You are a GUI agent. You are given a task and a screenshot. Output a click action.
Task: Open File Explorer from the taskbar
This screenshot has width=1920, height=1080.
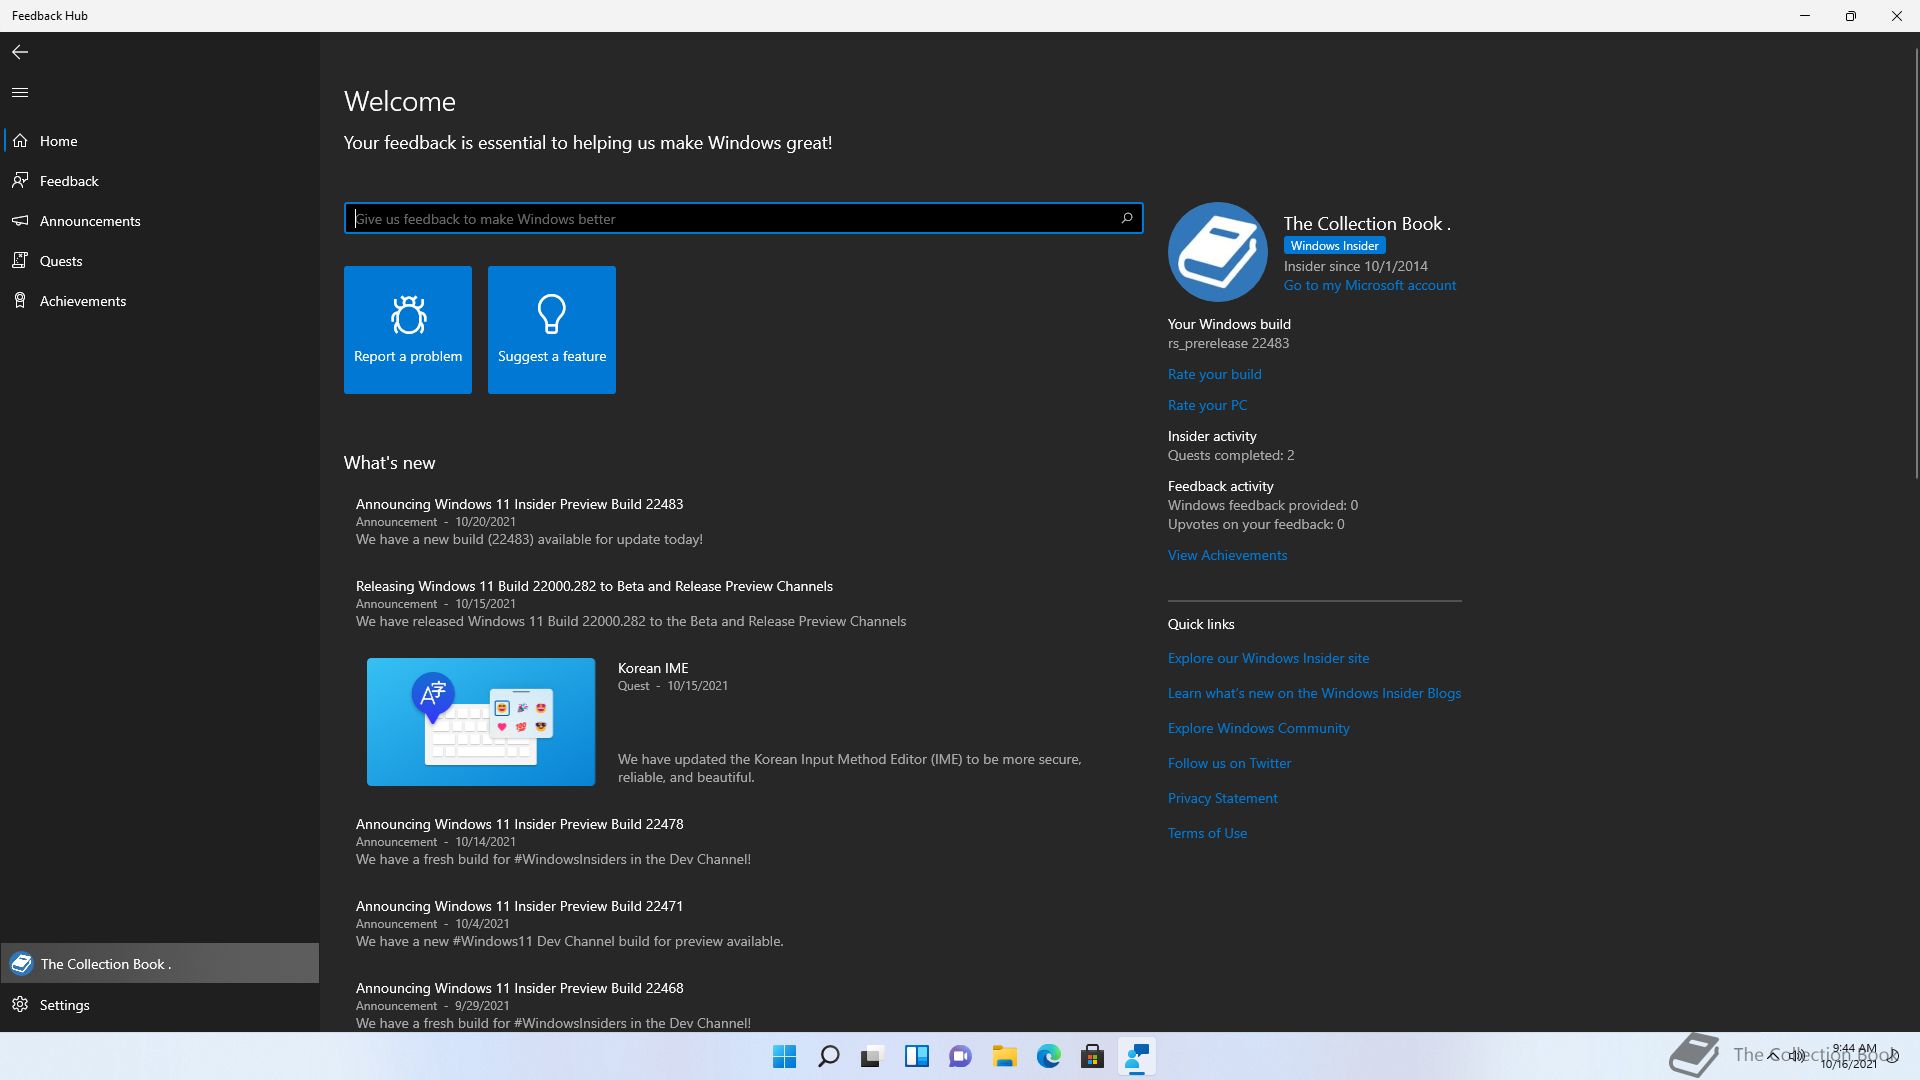1005,1056
